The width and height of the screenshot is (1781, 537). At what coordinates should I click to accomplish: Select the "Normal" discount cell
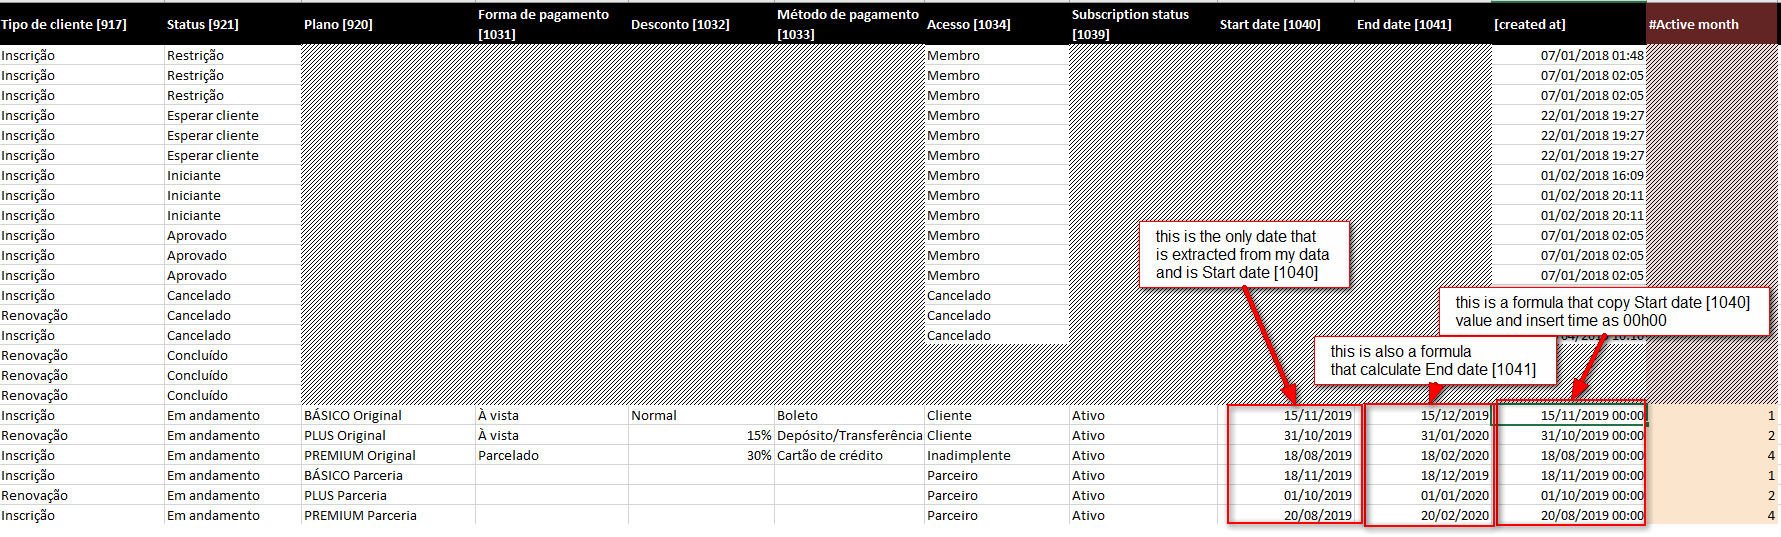(654, 415)
